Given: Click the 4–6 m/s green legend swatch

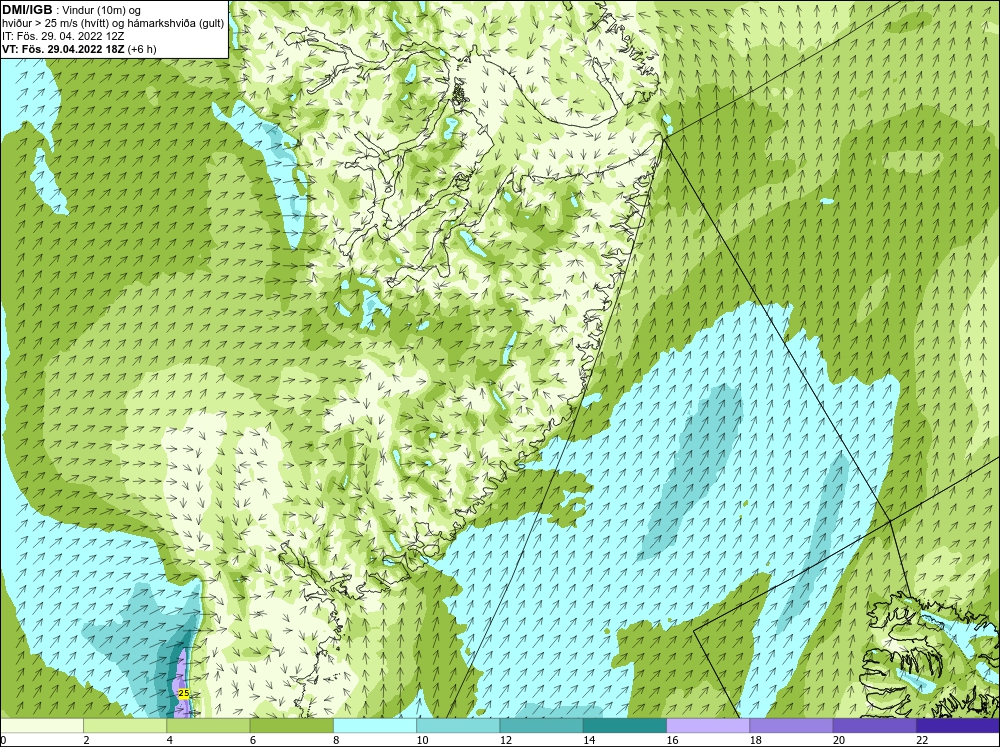Looking at the screenshot, I should [209, 725].
